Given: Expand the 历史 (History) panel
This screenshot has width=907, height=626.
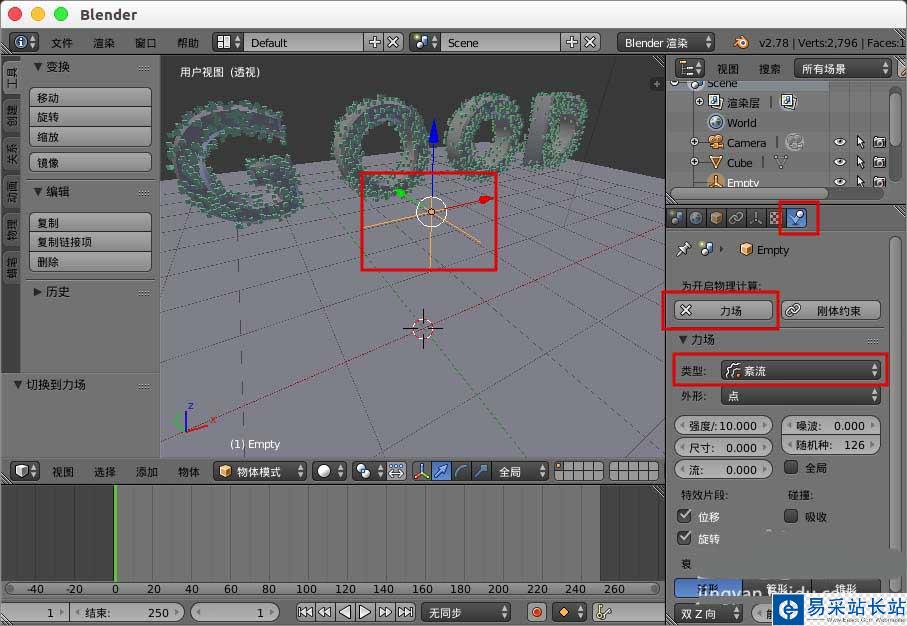Looking at the screenshot, I should coord(38,292).
